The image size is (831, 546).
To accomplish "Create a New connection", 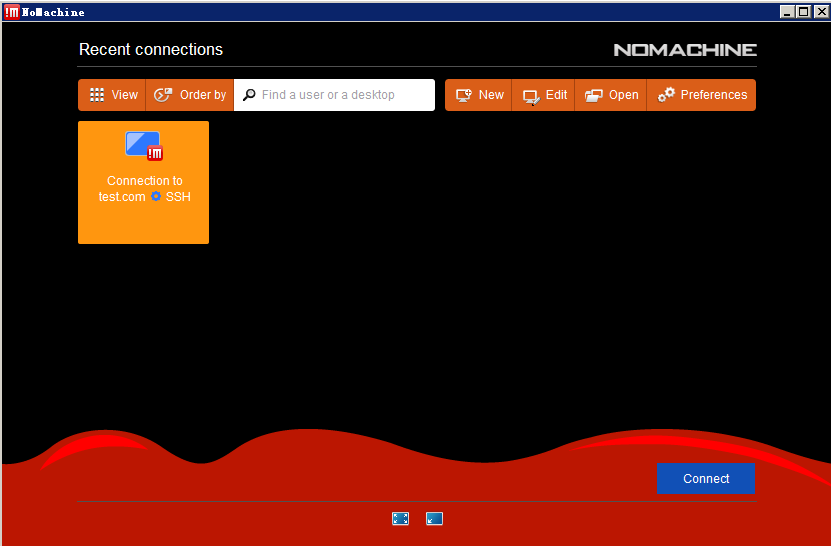I will coord(479,95).
